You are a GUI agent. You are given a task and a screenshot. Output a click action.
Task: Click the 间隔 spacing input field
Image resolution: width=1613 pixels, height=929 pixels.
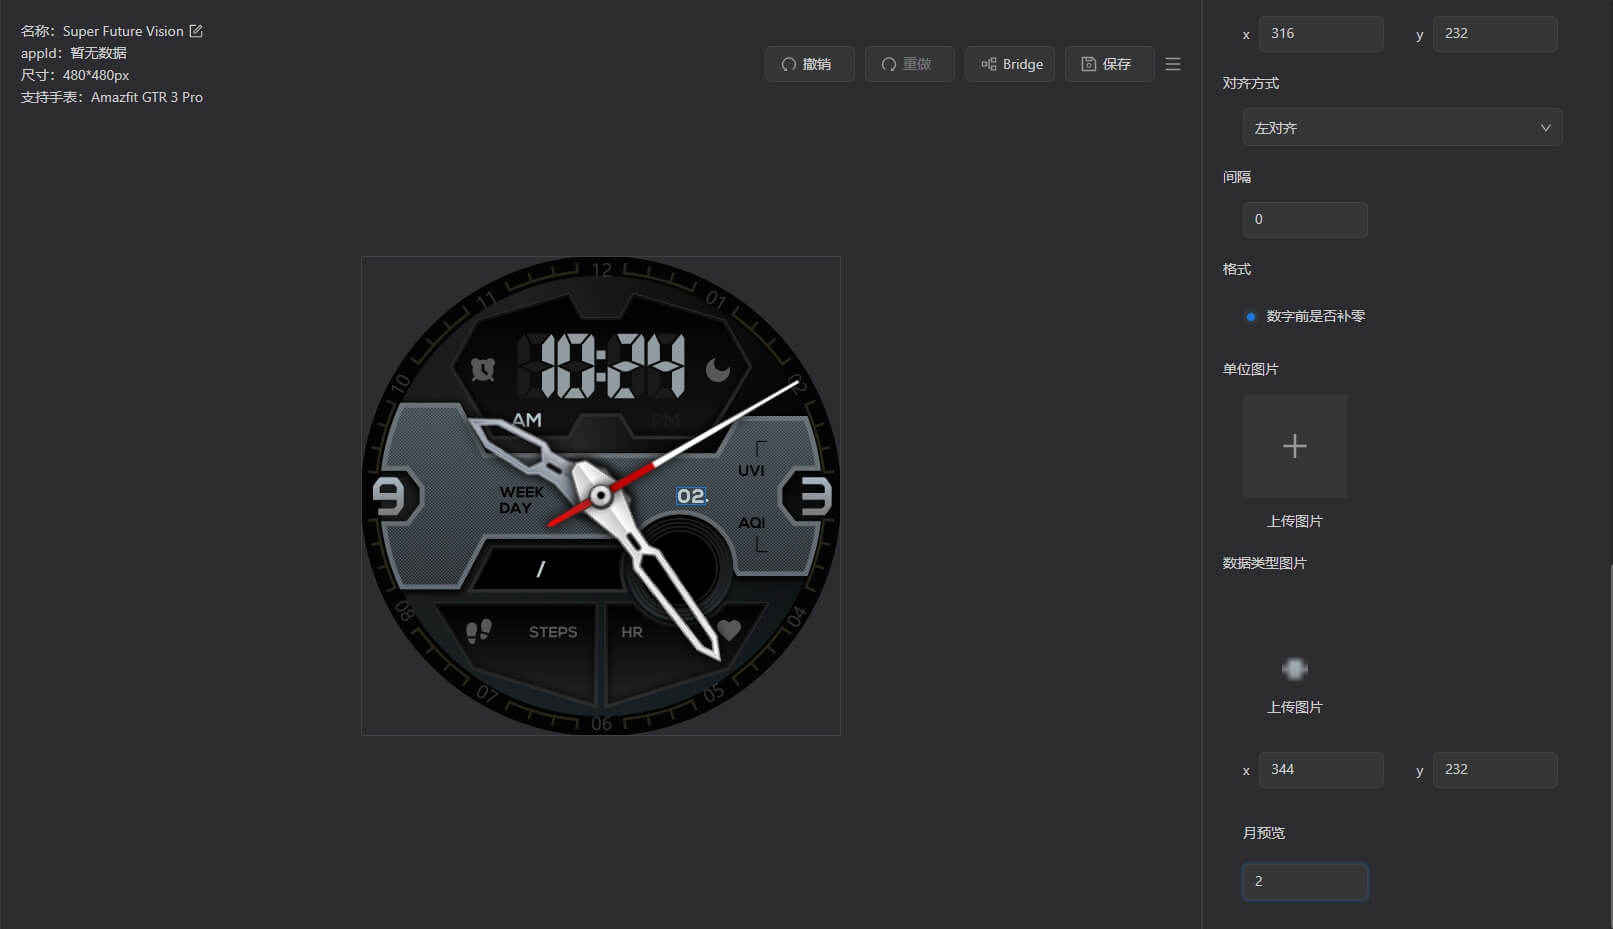point(1304,220)
